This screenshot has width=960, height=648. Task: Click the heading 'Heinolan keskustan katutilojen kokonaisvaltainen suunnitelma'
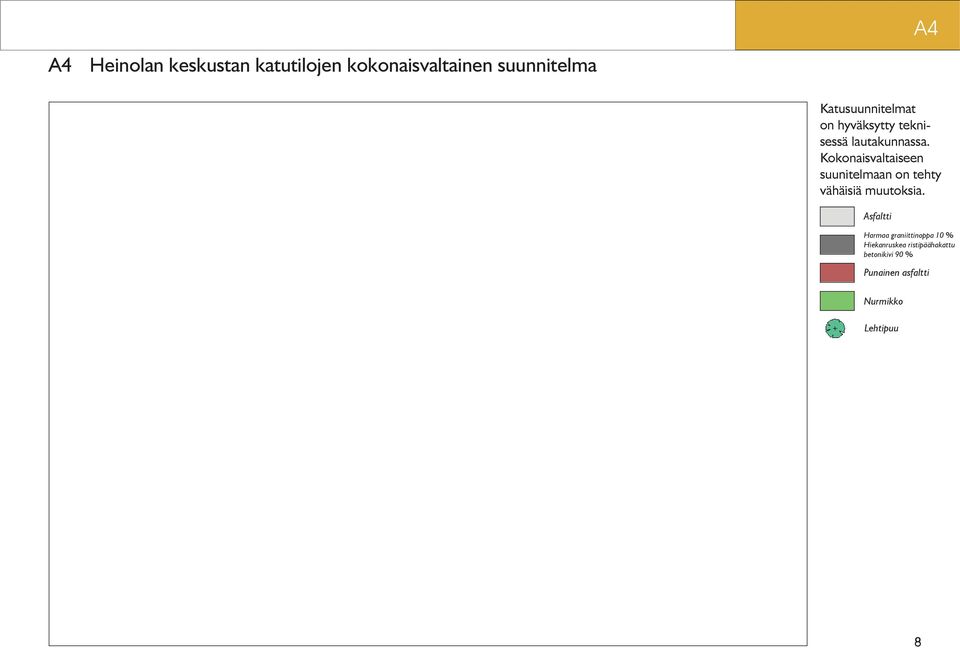pos(343,66)
